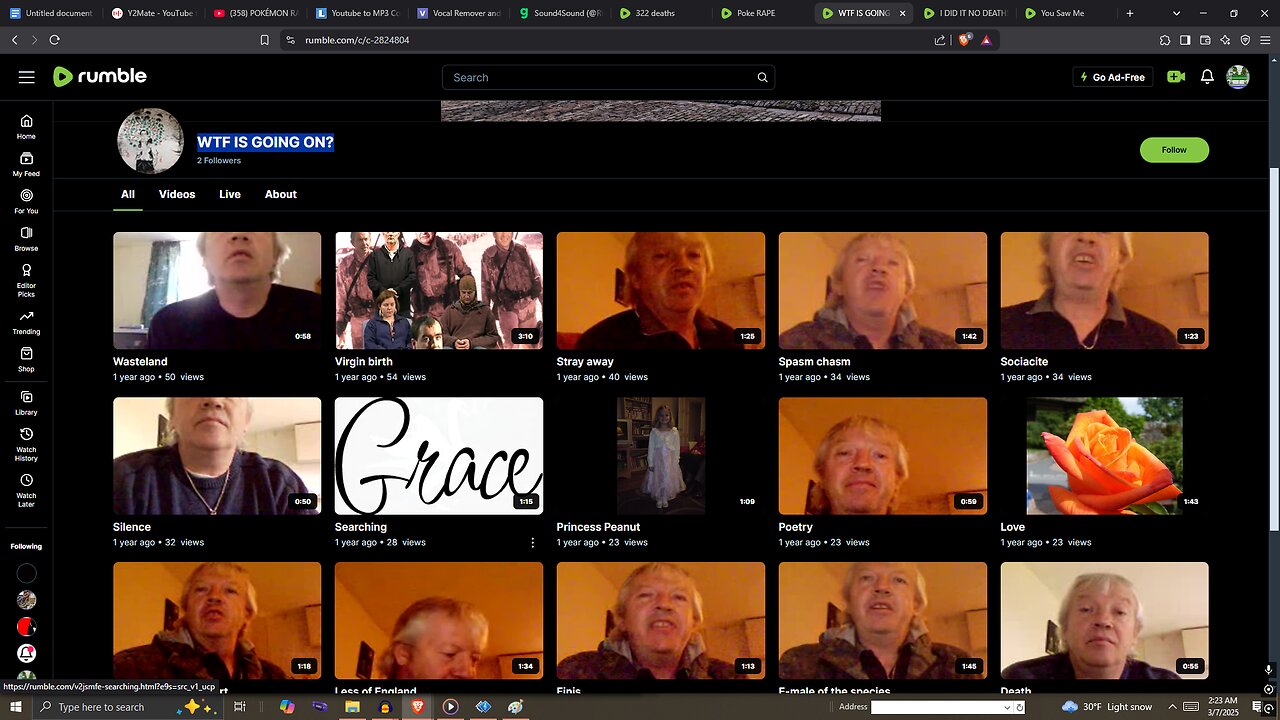The height and width of the screenshot is (720, 1280).
Task: Open File Explorer from the taskbar
Action: tap(352, 707)
